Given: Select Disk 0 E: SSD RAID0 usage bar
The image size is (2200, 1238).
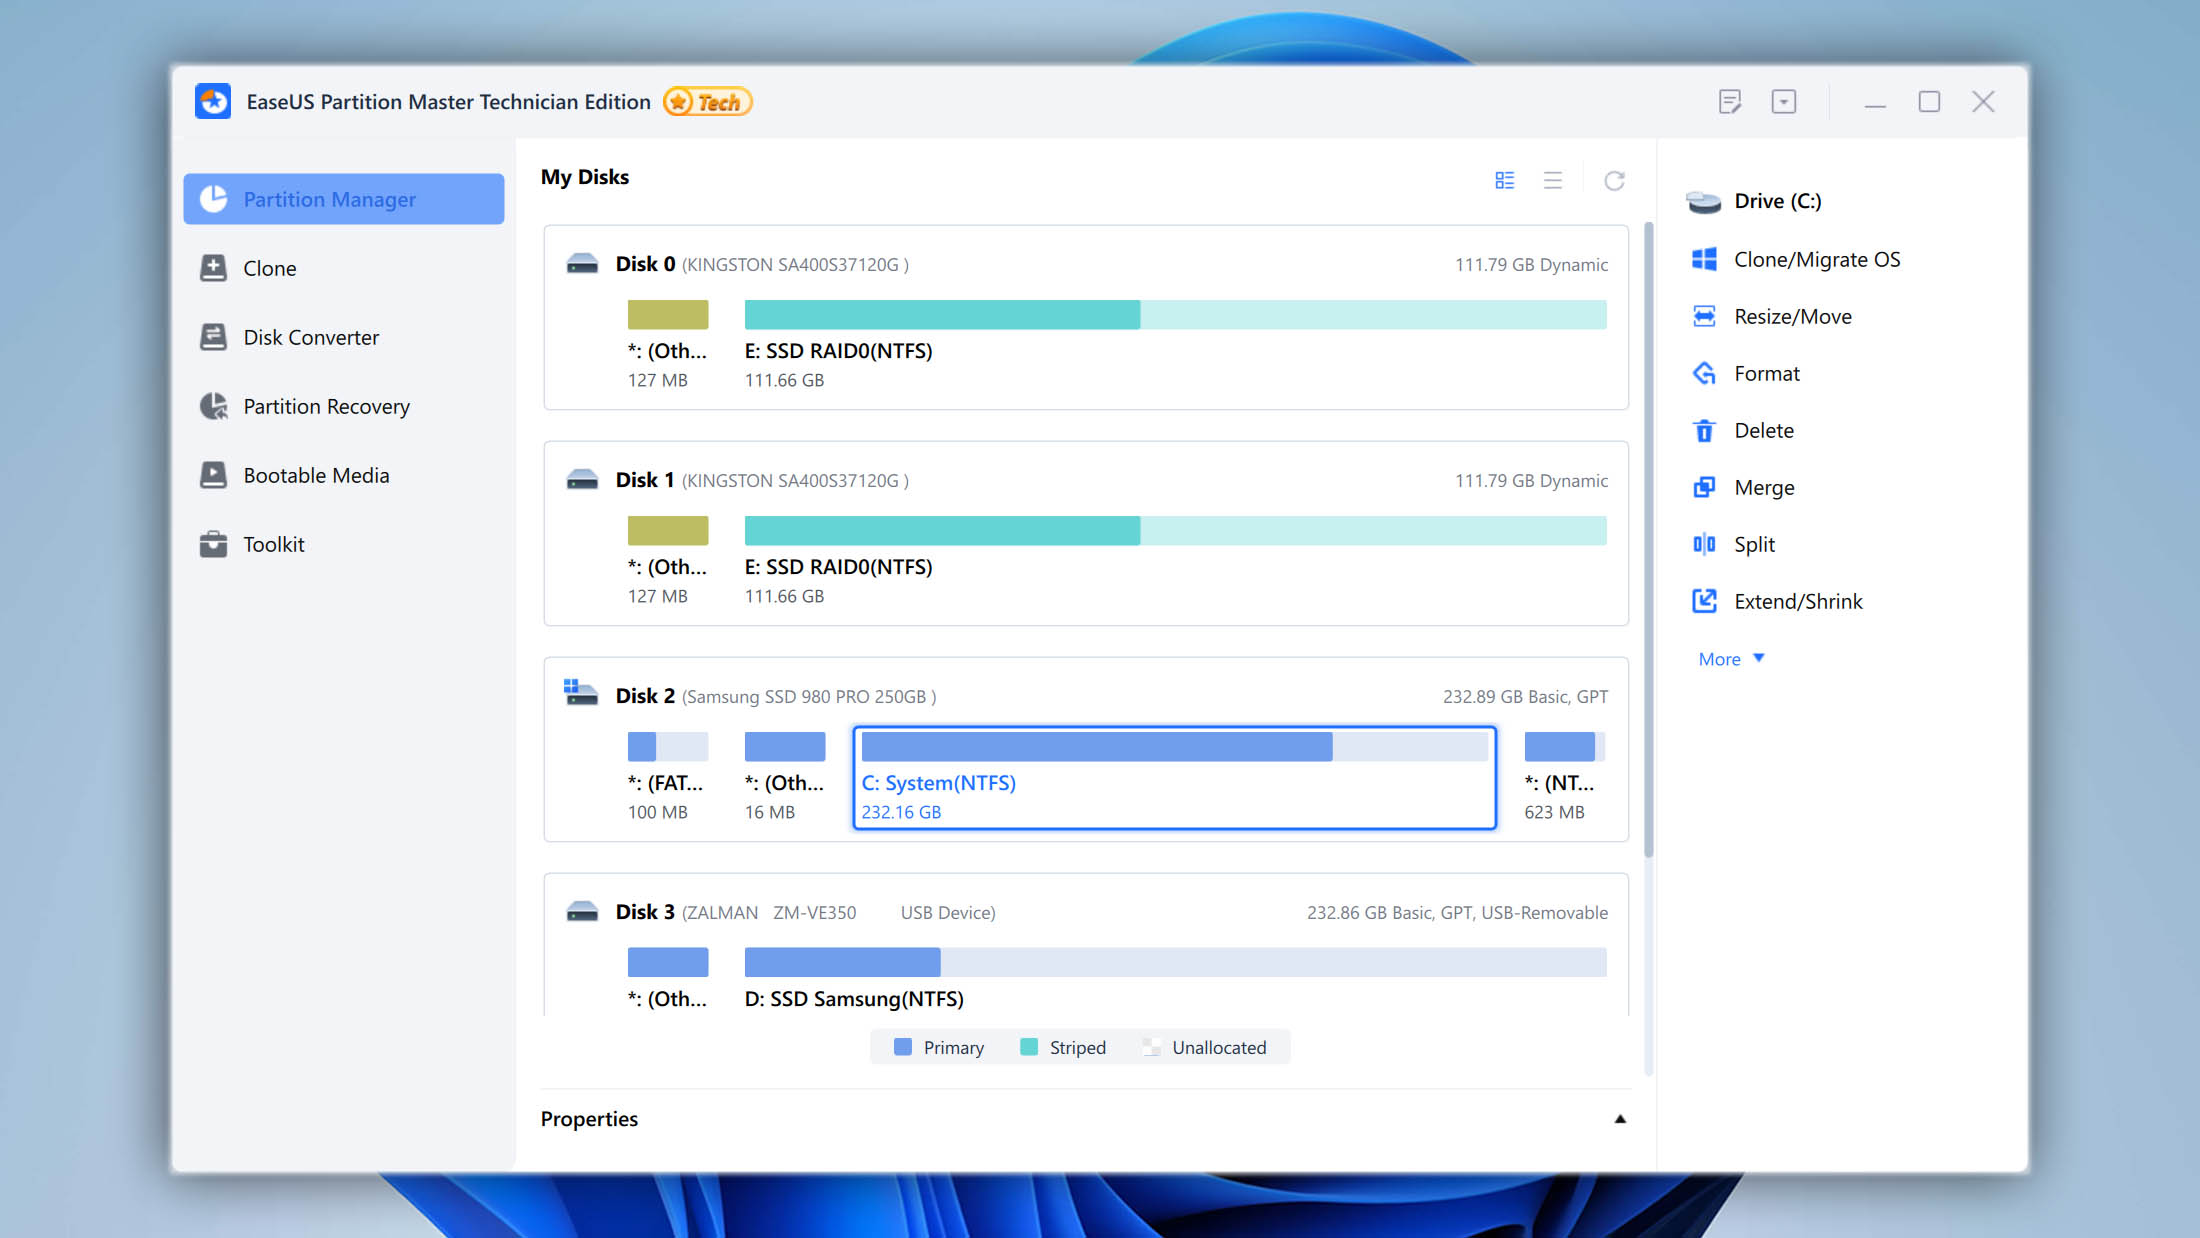Looking at the screenshot, I should tap(1176, 315).
